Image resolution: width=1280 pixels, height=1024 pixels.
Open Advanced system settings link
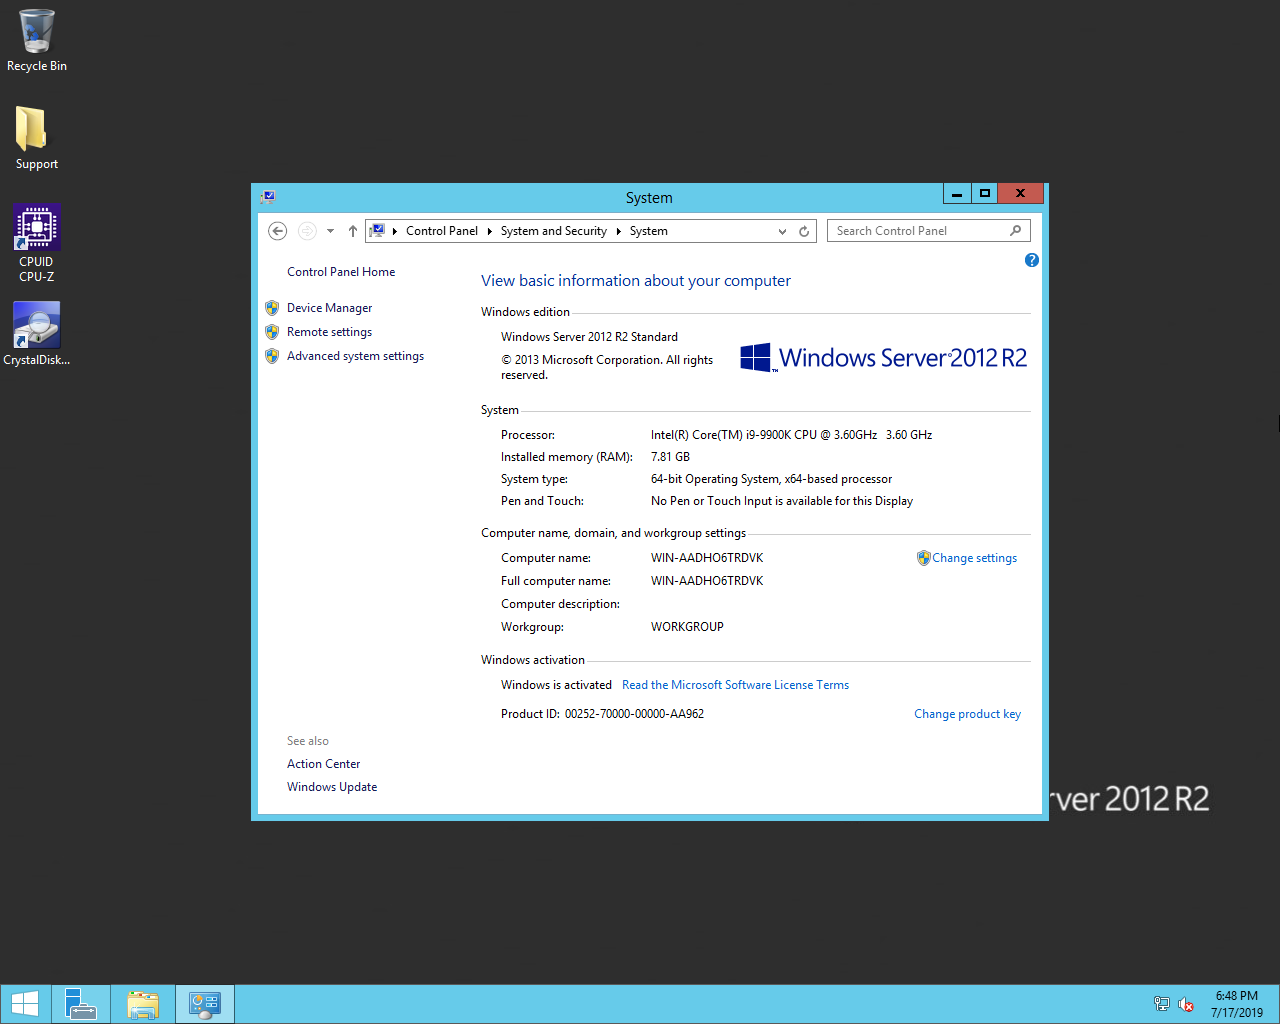point(355,356)
